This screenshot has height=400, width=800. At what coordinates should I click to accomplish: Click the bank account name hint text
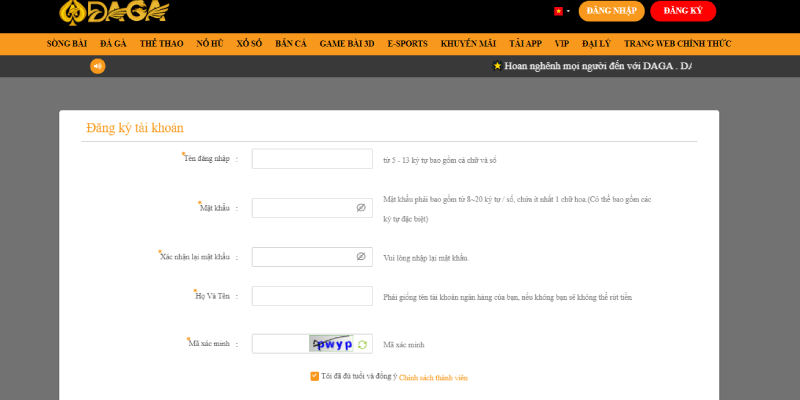508,297
